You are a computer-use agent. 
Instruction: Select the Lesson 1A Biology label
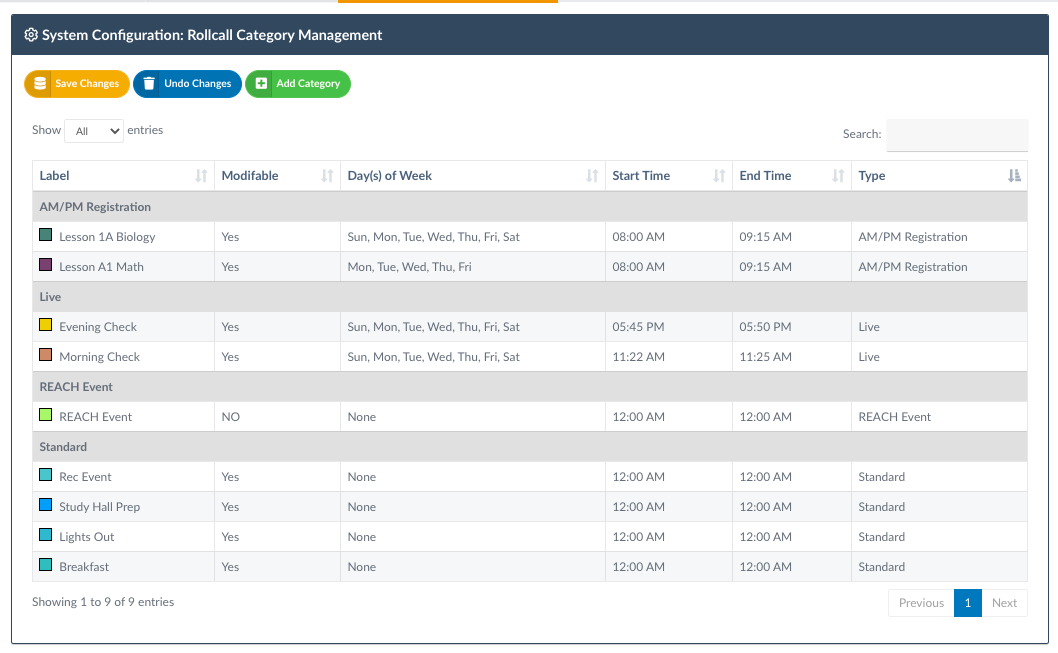click(107, 237)
